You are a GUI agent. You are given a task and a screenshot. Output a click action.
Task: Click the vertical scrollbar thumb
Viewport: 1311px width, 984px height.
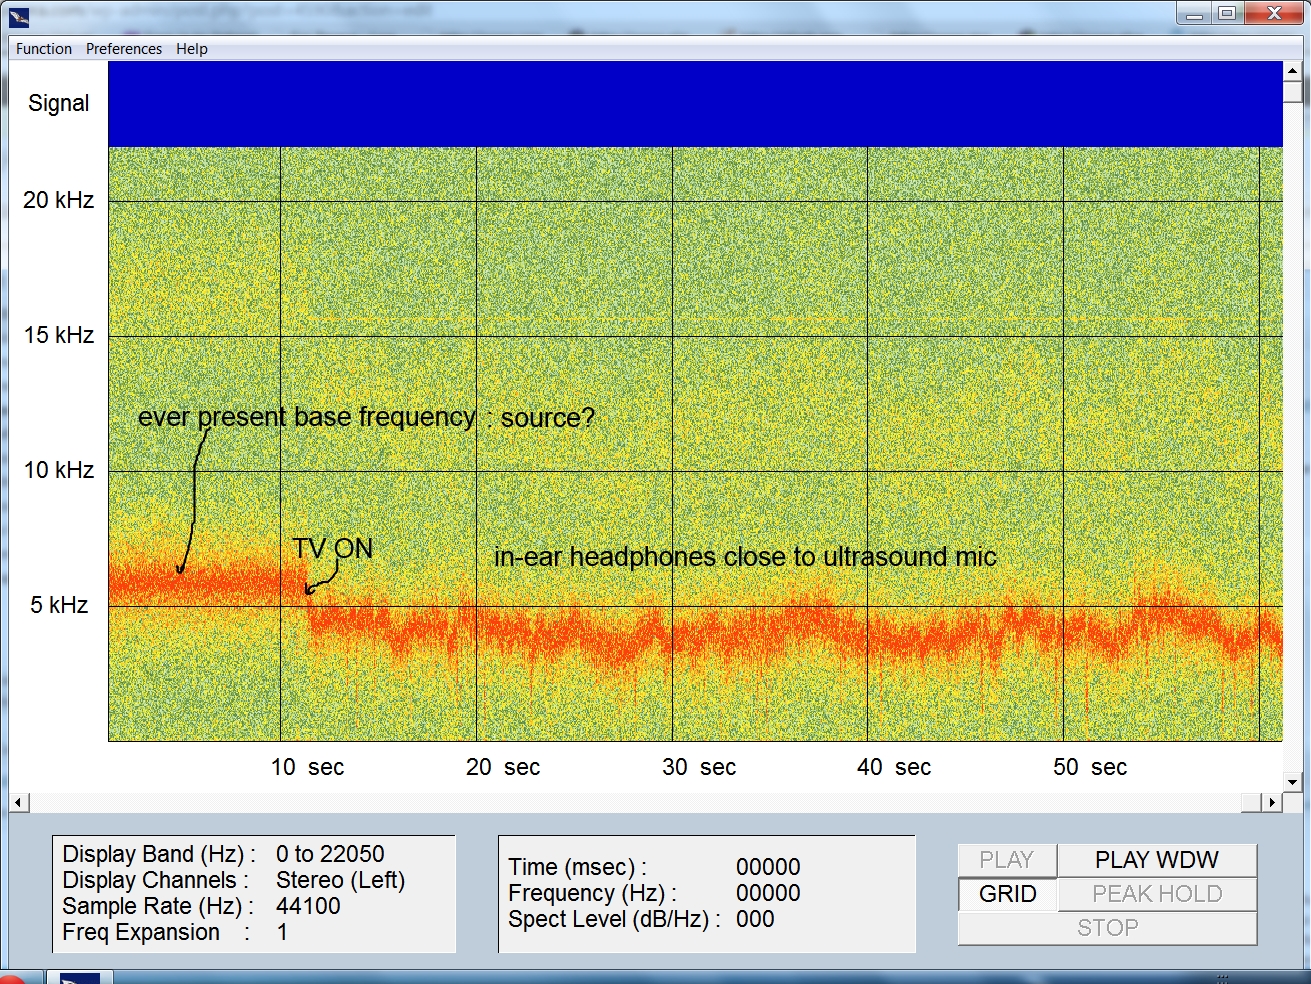tap(1292, 93)
